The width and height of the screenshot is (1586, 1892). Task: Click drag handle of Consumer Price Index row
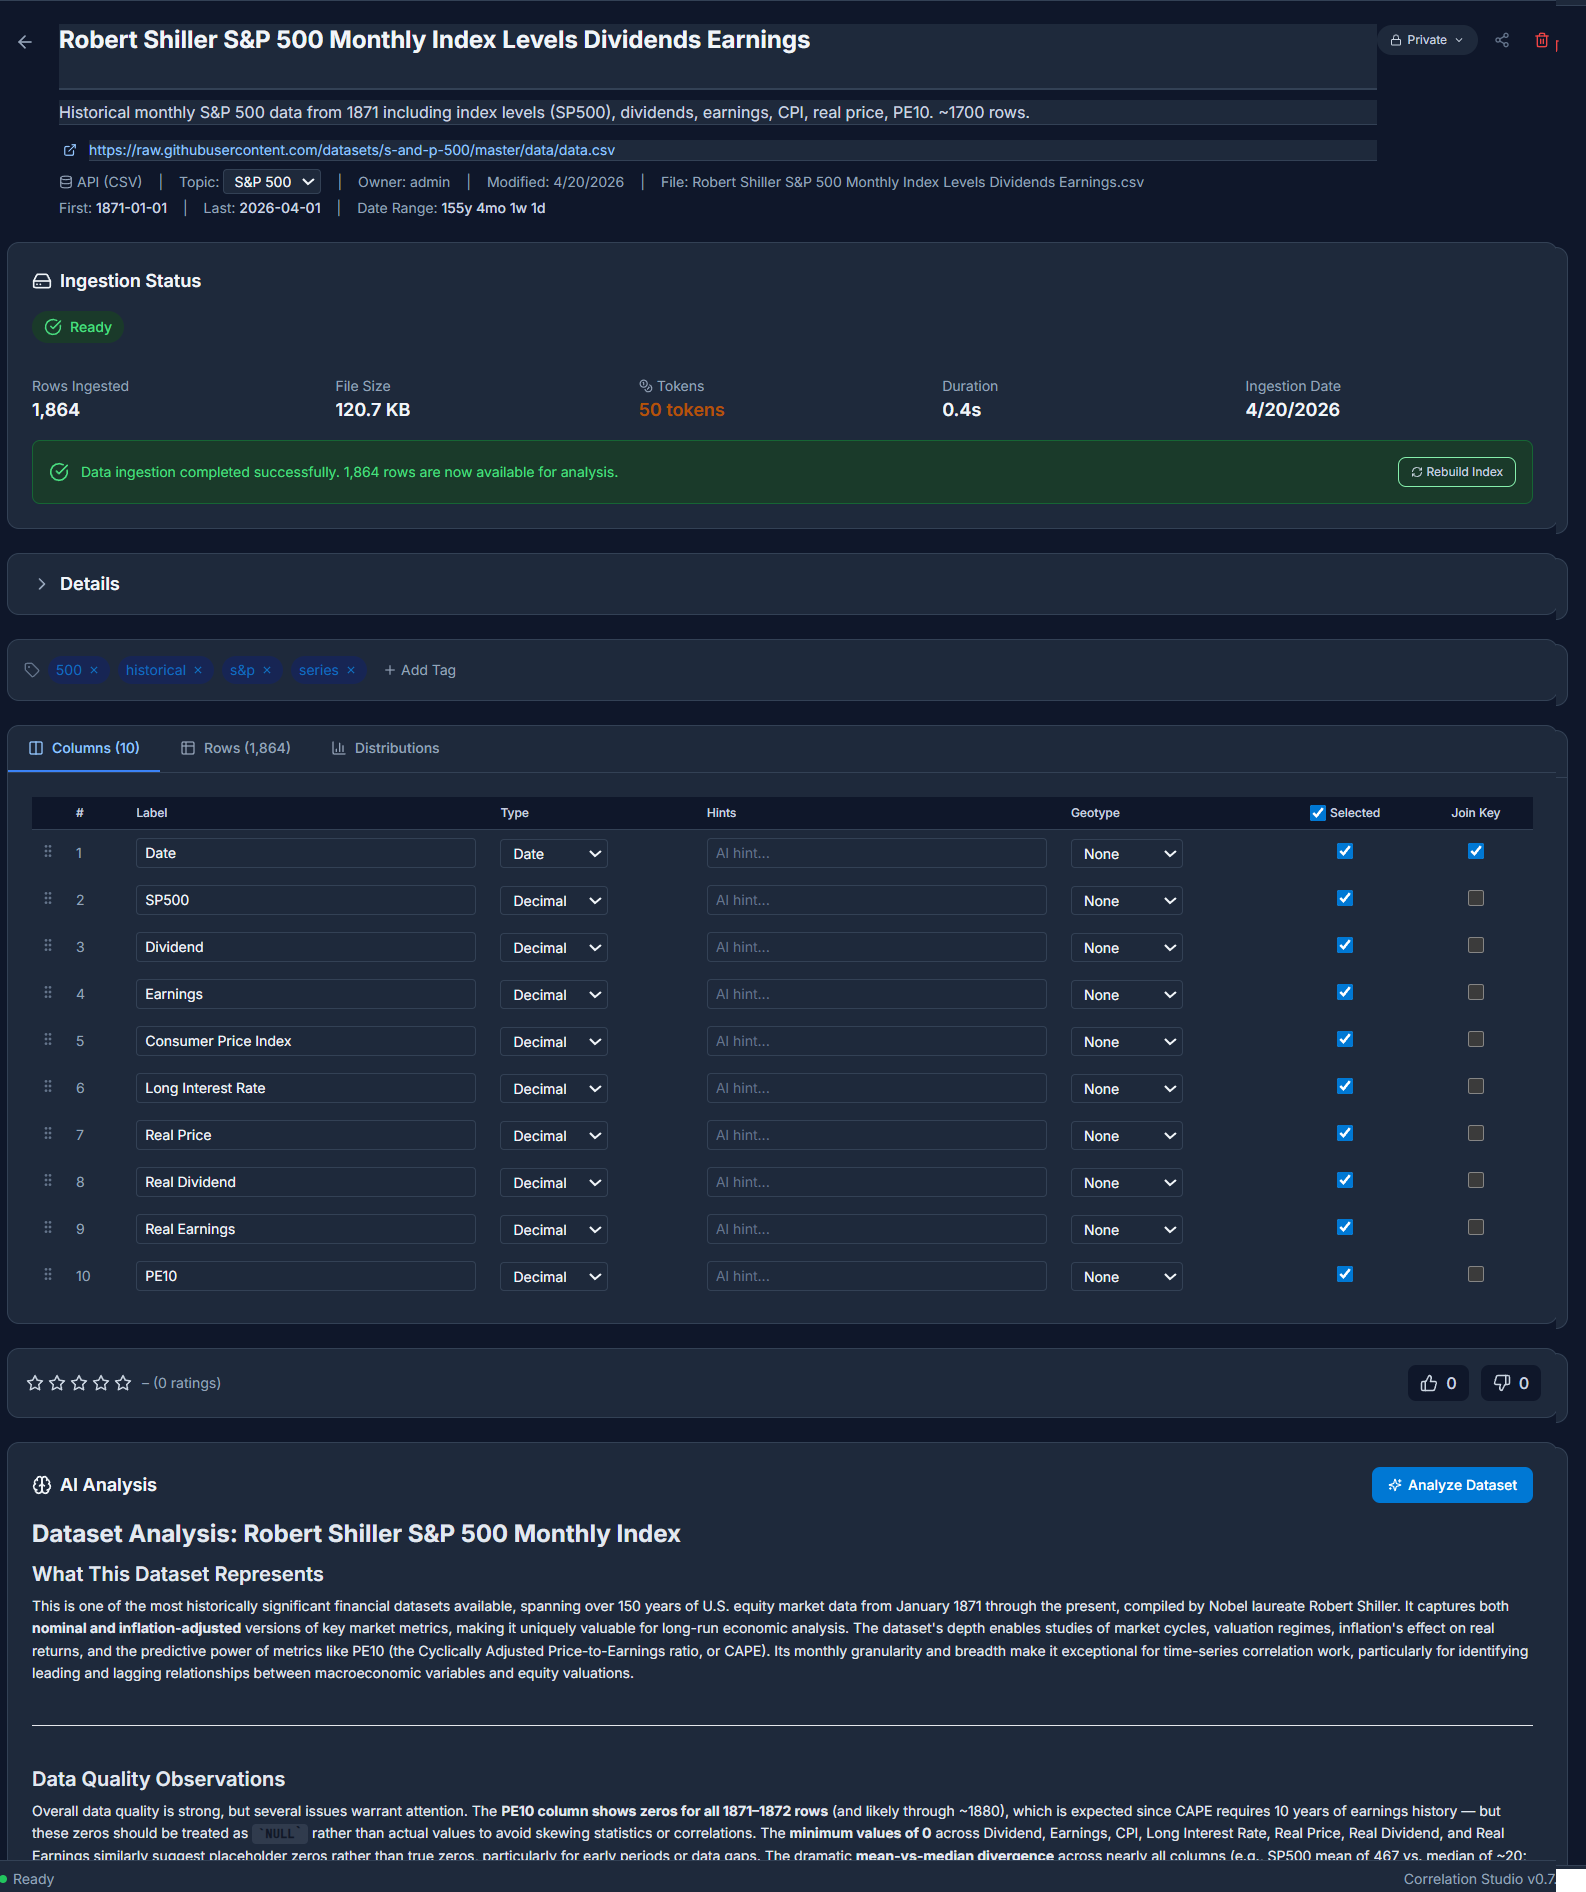[x=48, y=1040]
